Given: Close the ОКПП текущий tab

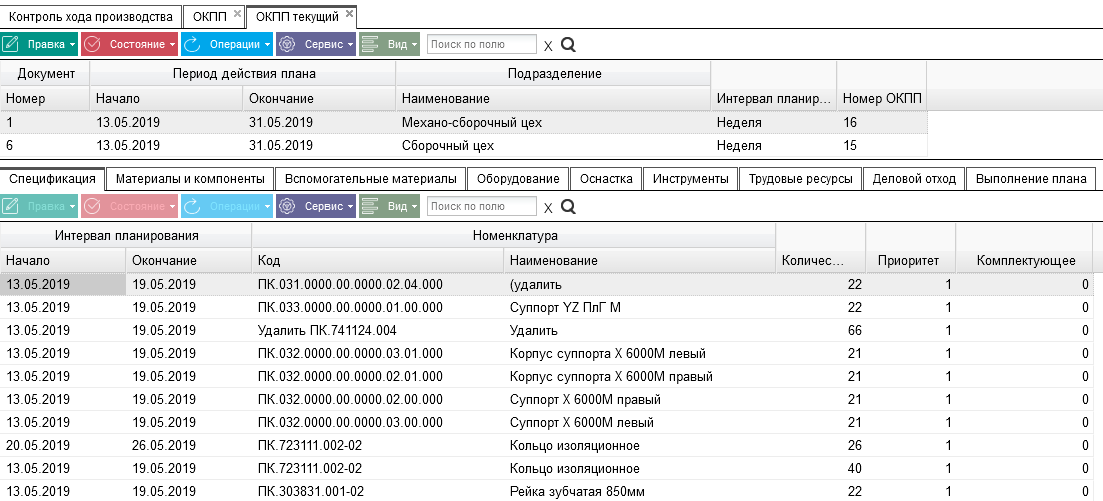Looking at the screenshot, I should (x=349, y=13).
